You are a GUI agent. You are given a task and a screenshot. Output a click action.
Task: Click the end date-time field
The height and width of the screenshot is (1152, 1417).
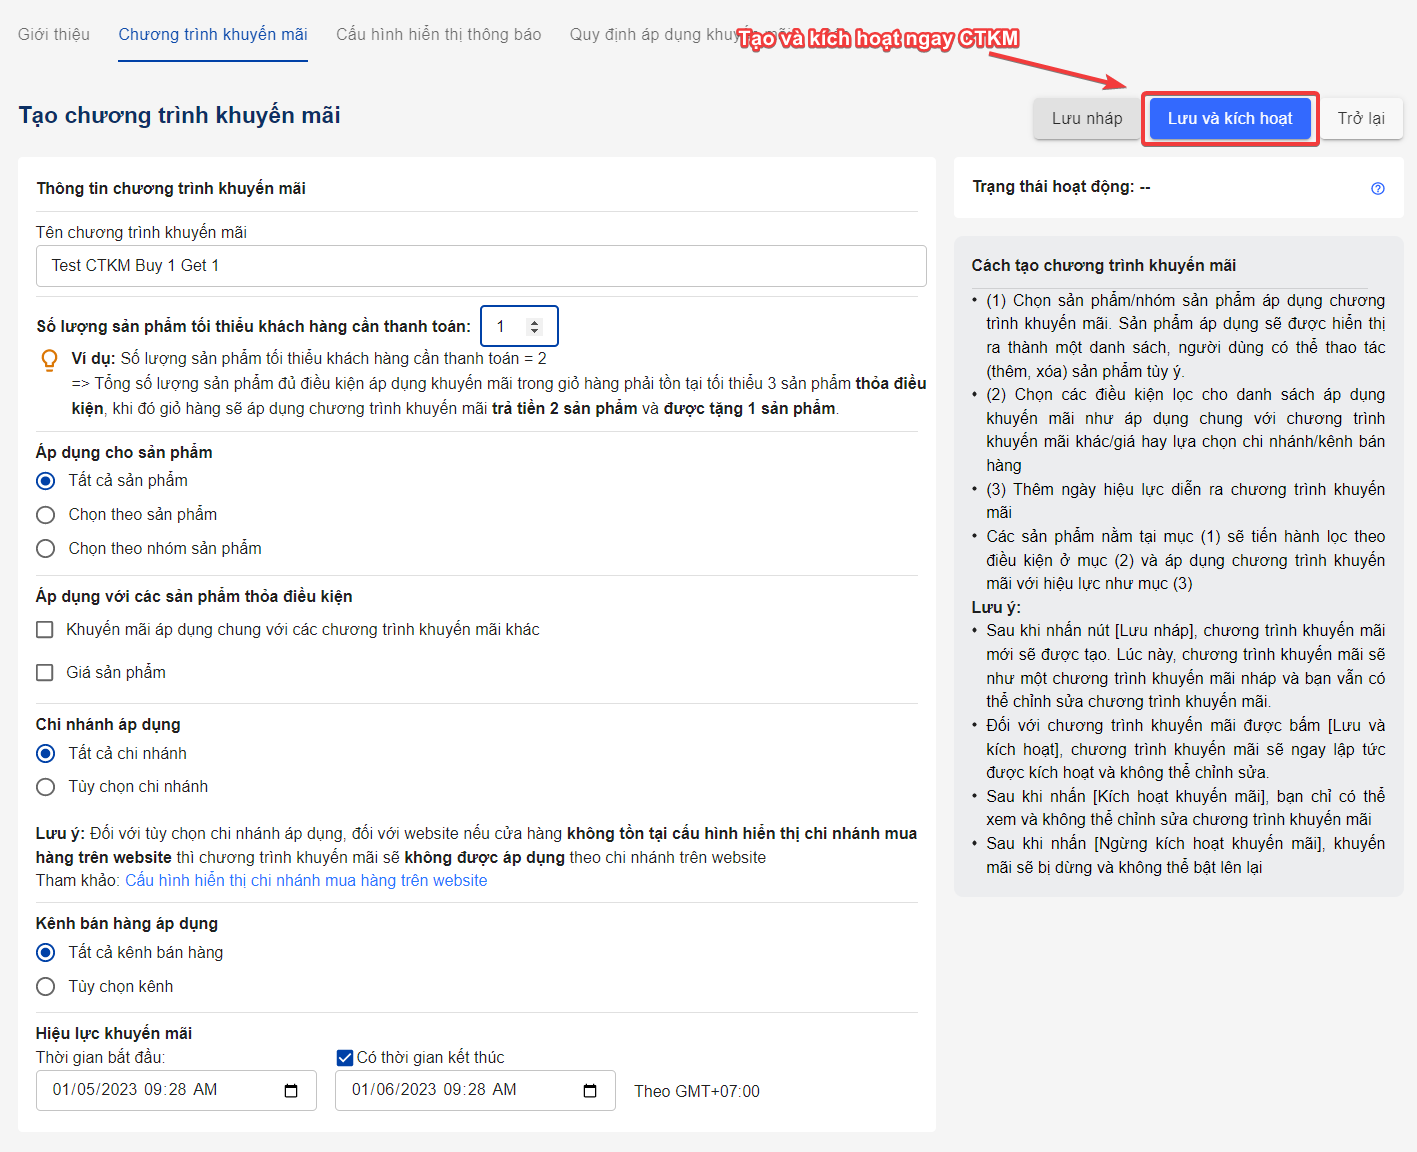coord(475,1091)
